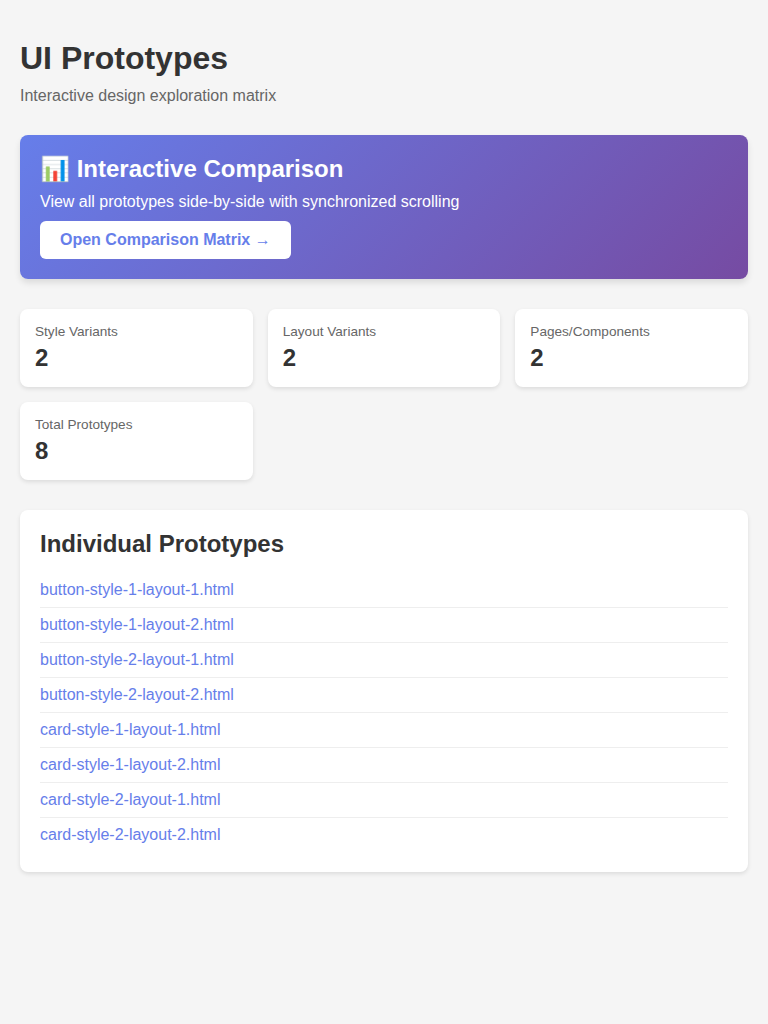Viewport: 768px width, 1024px height.
Task: Visit button-style-2-layout-2.html prototype
Action: (137, 695)
